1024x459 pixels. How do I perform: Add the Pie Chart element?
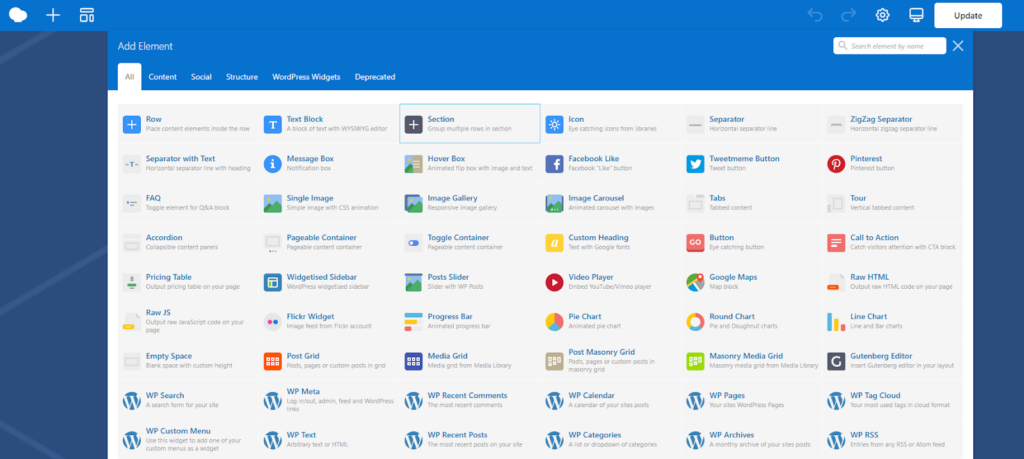611,321
